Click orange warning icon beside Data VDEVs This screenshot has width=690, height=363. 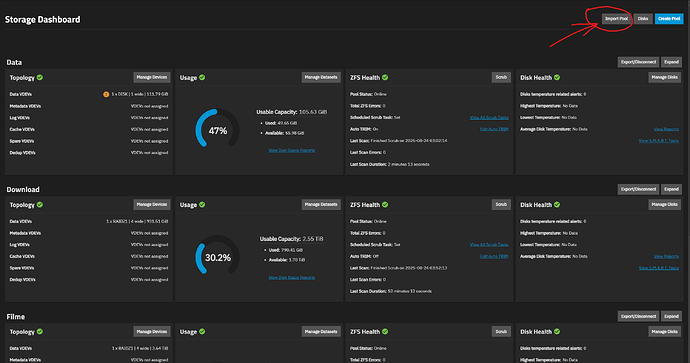106,94
